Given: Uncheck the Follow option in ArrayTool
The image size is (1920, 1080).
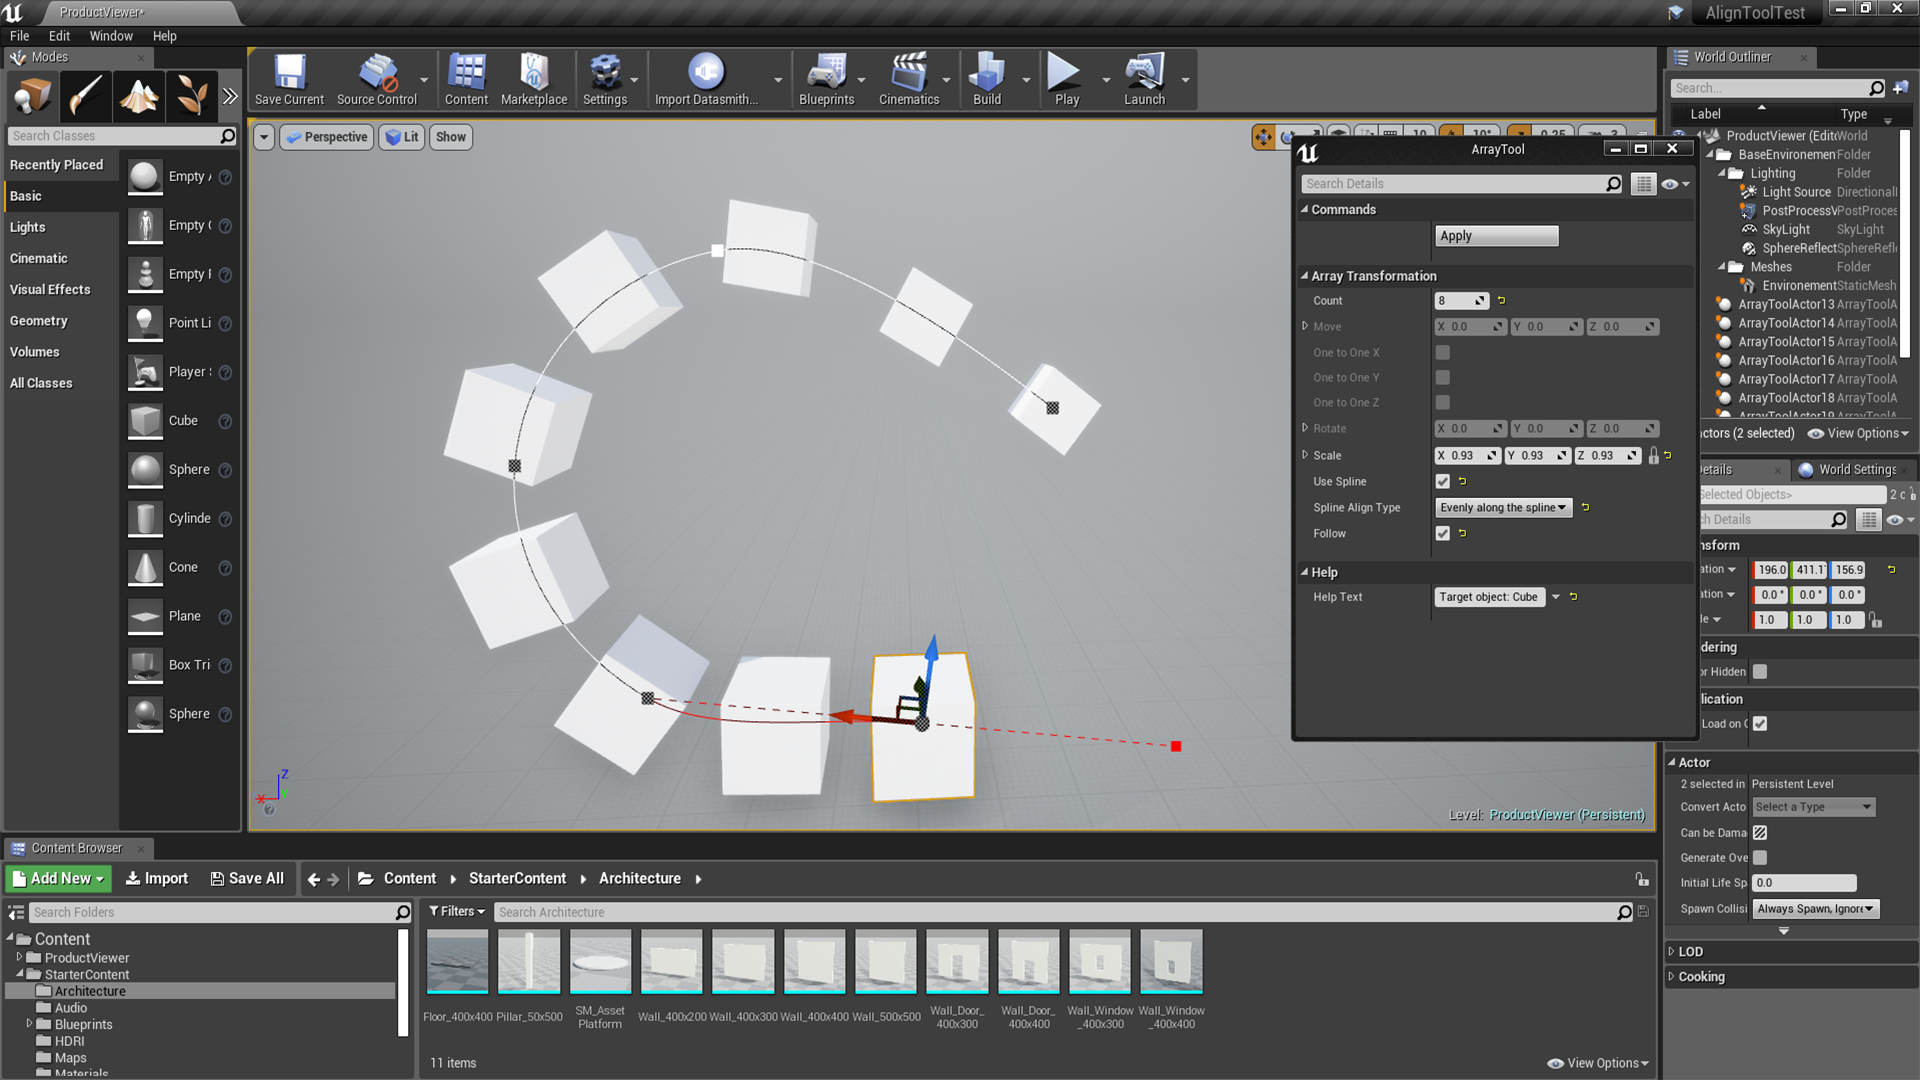Looking at the screenshot, I should click(1442, 533).
